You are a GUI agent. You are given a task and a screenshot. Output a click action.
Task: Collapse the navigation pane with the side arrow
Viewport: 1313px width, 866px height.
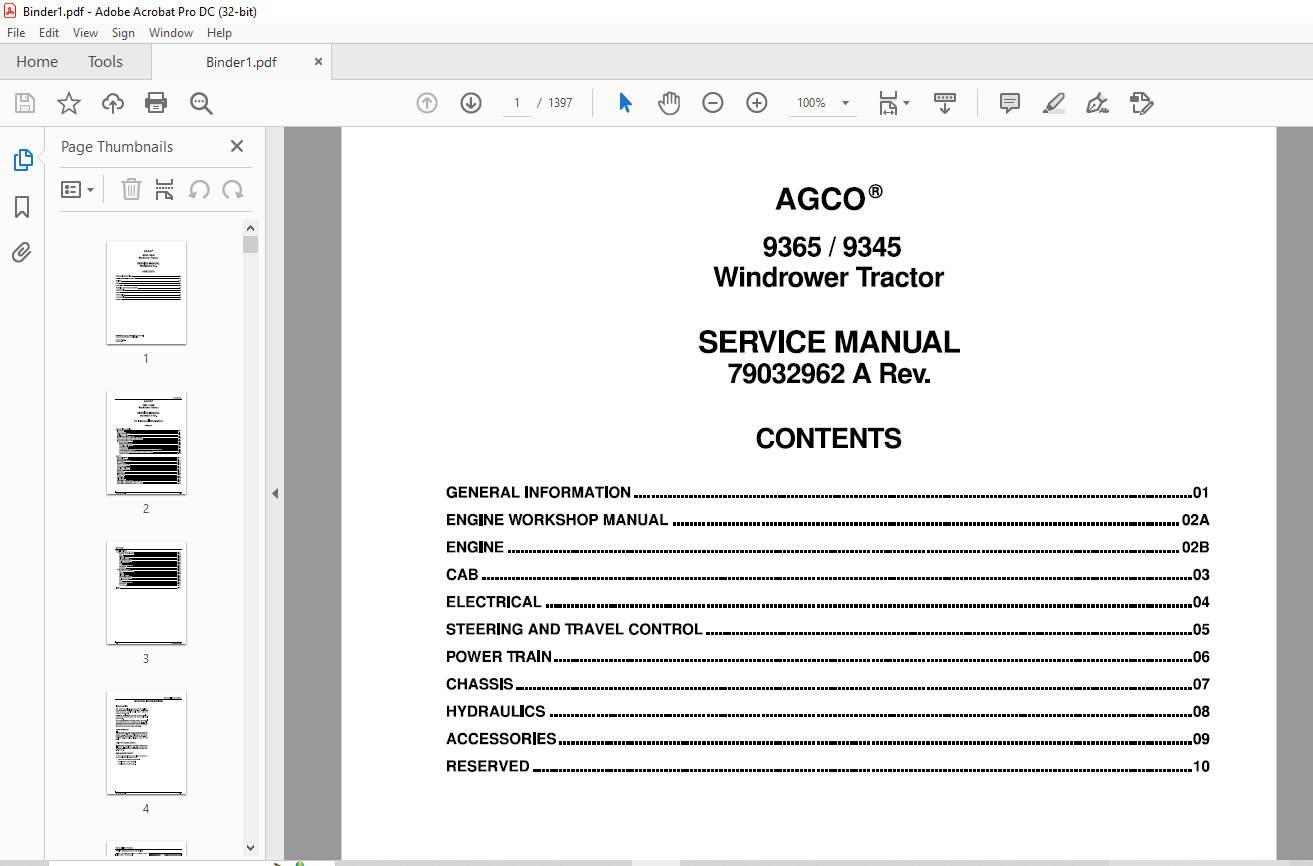pyautogui.click(x=275, y=494)
